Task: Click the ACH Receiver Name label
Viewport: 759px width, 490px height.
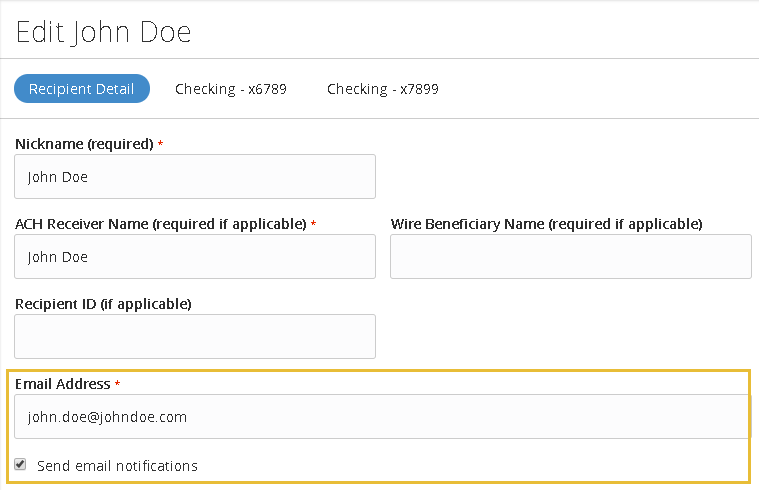Action: pos(160,224)
